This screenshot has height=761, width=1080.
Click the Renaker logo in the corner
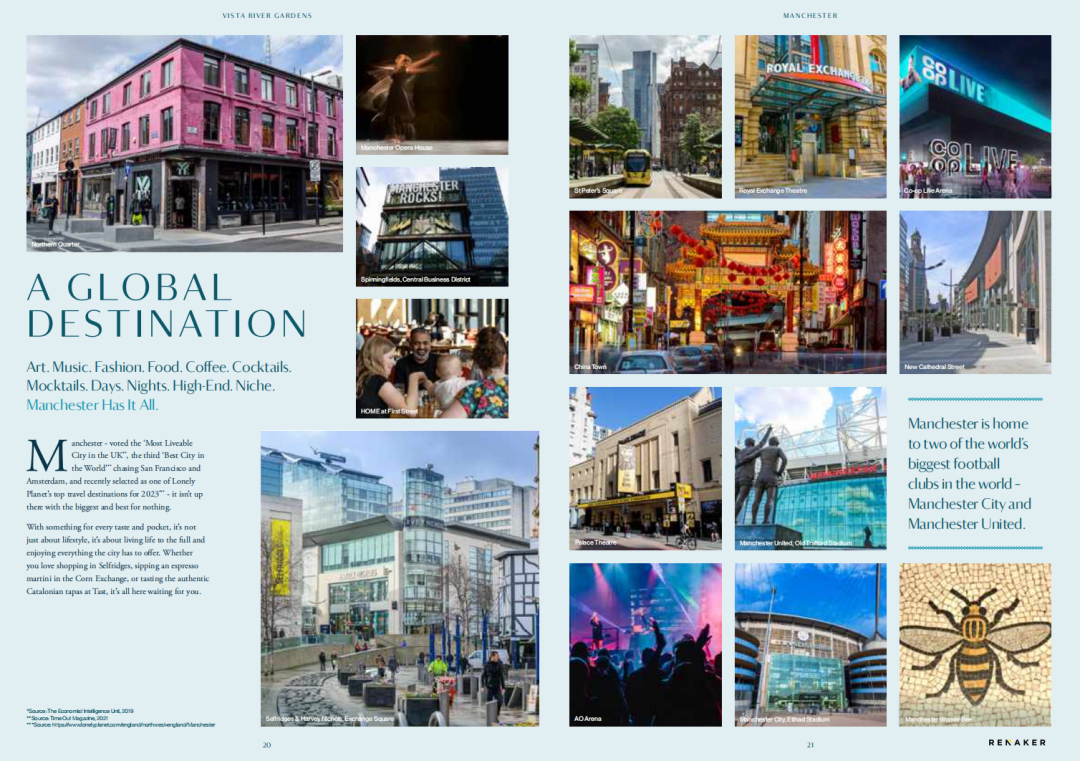click(x=1016, y=742)
